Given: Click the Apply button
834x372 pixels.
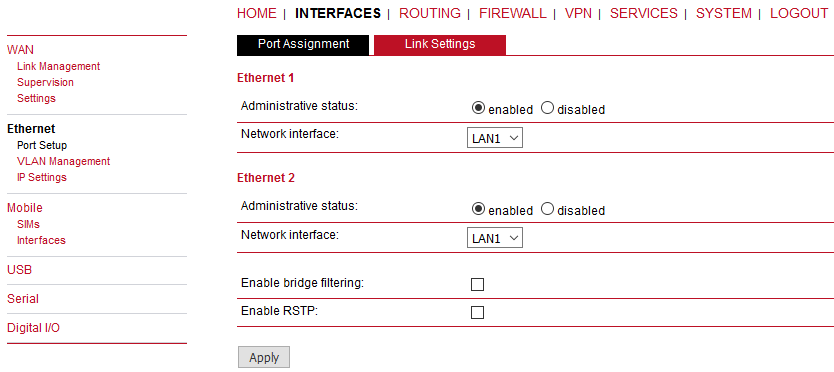Looking at the screenshot, I should tap(264, 358).
